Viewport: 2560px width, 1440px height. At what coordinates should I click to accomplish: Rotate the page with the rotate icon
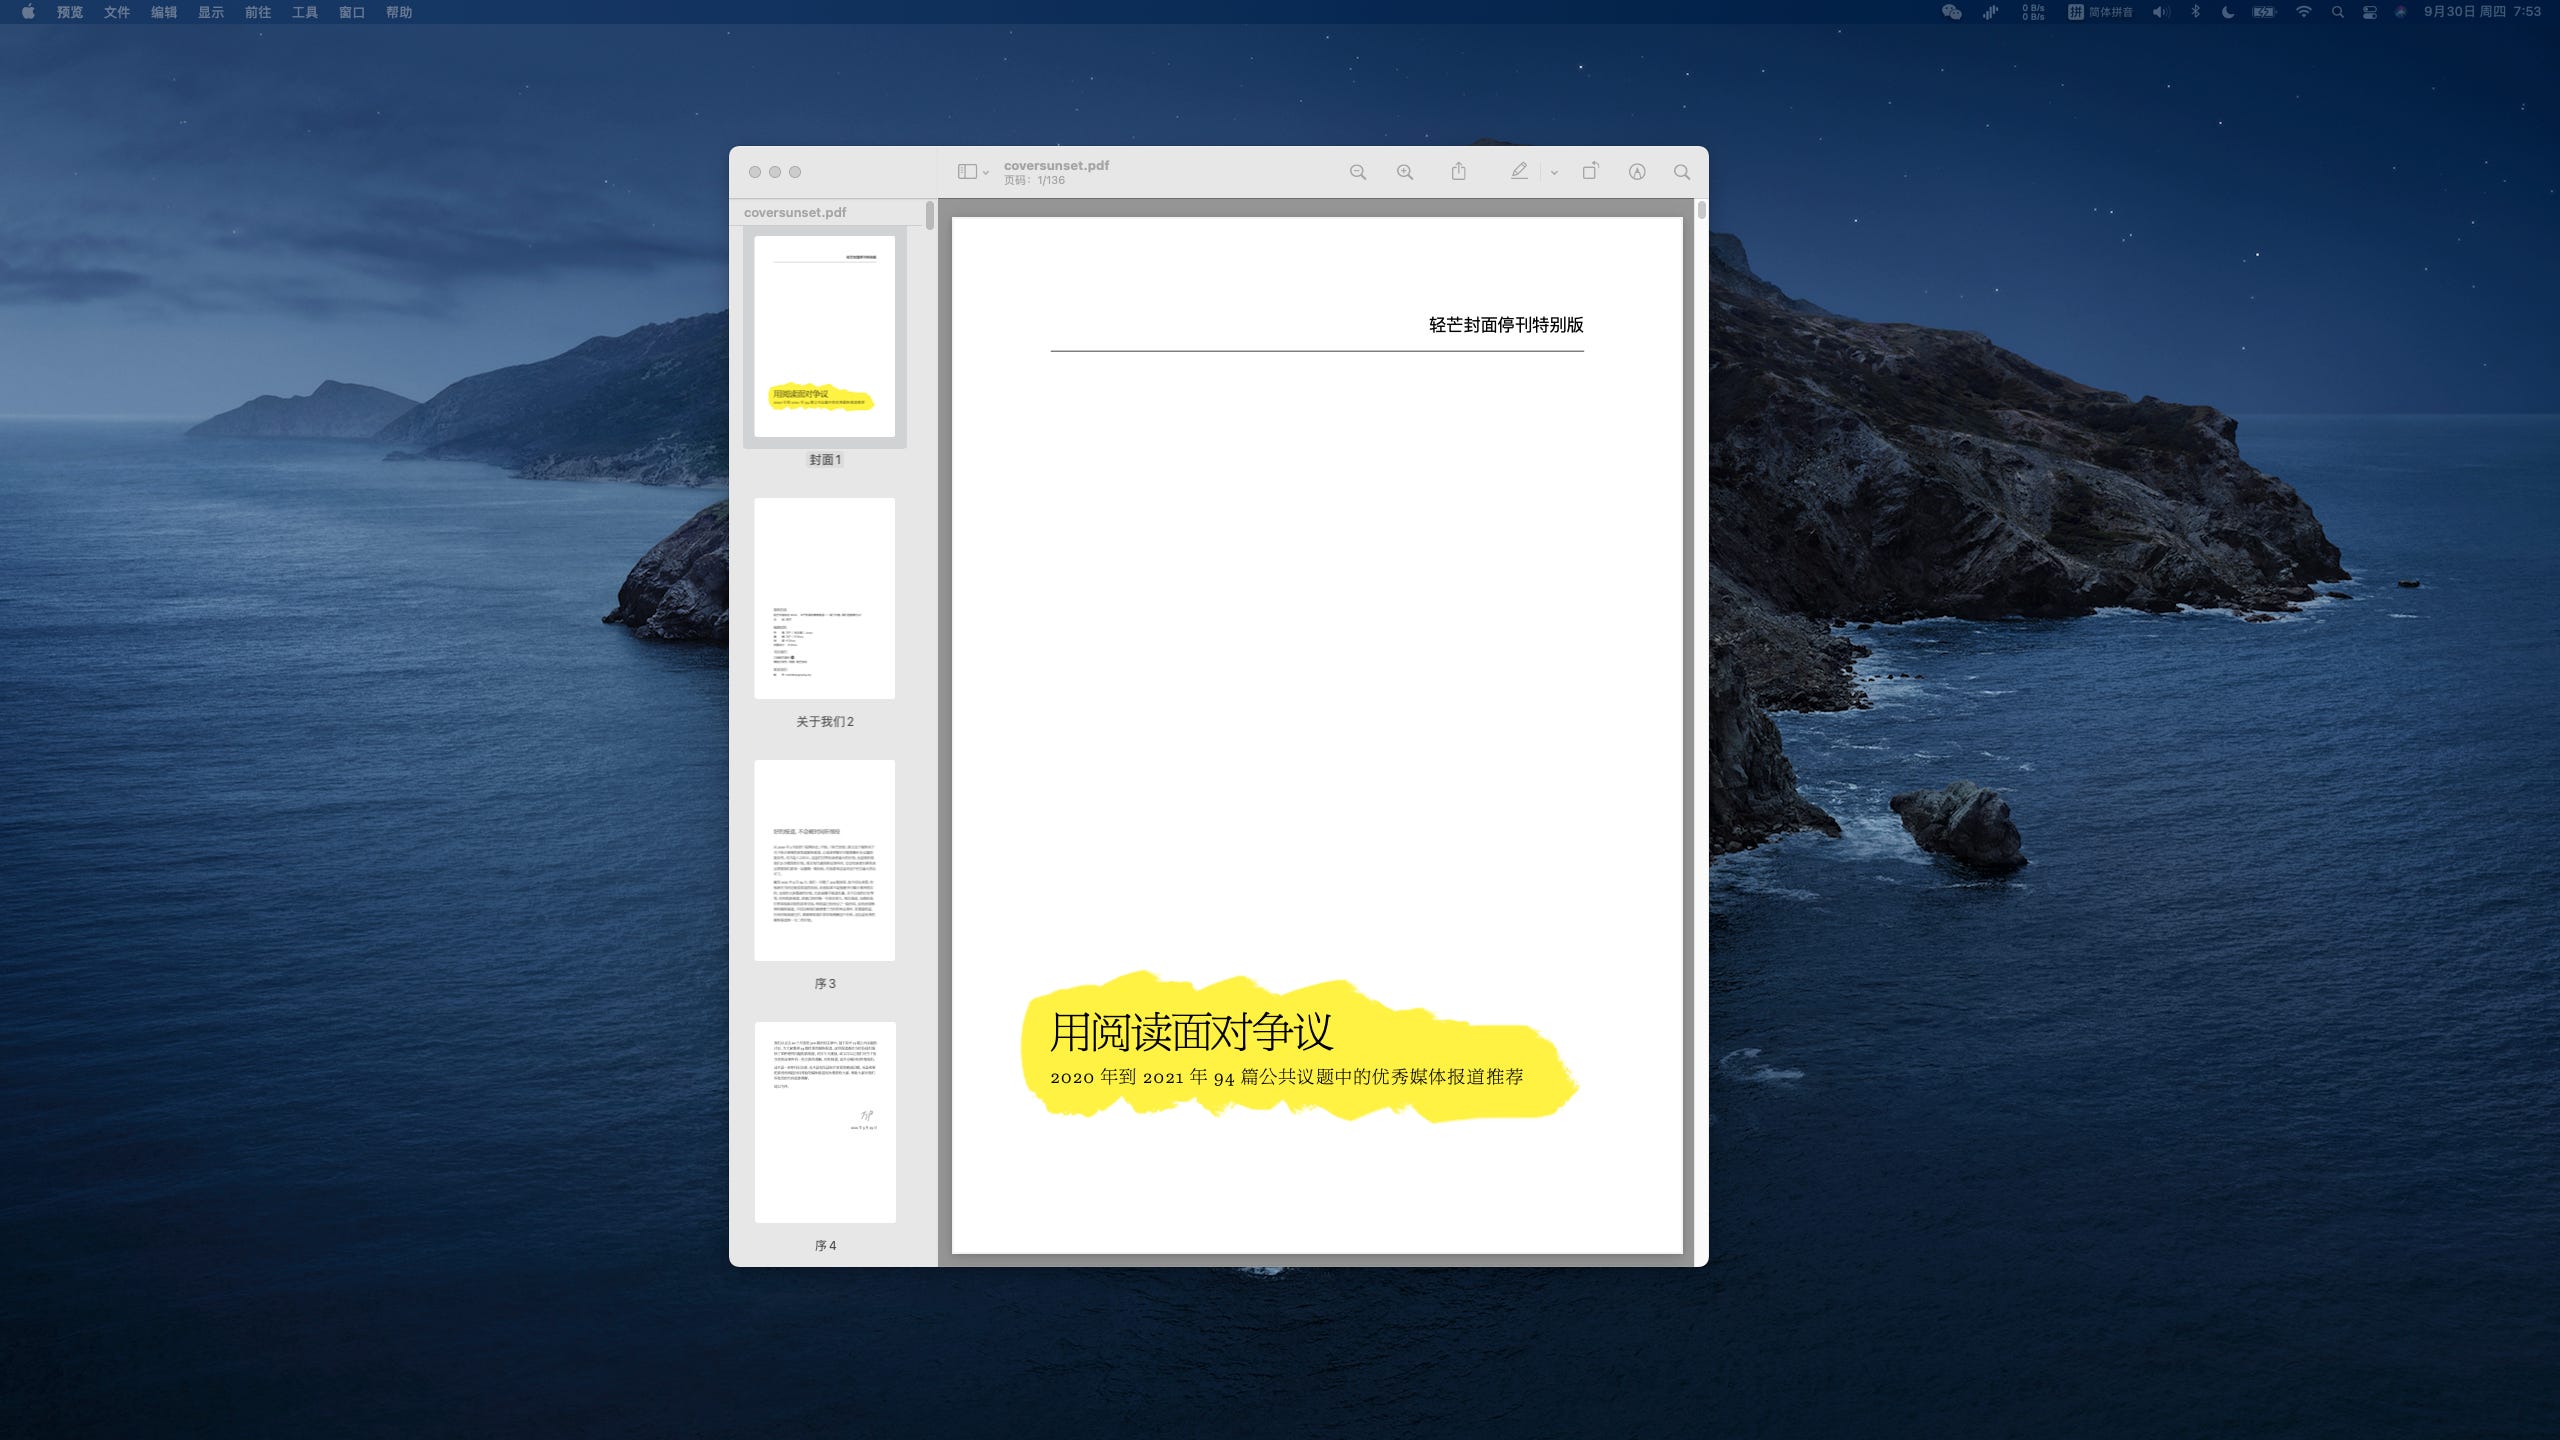point(1590,172)
